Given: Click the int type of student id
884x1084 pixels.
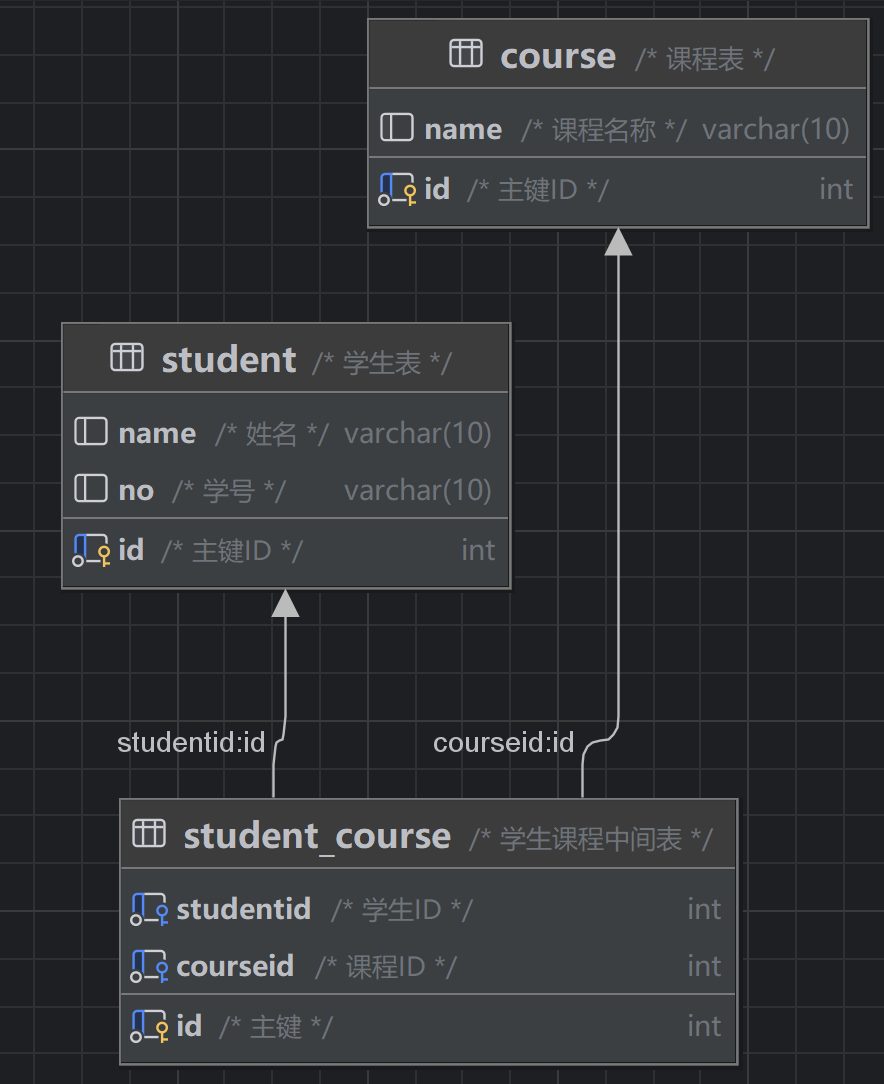Looking at the screenshot, I should 478,550.
